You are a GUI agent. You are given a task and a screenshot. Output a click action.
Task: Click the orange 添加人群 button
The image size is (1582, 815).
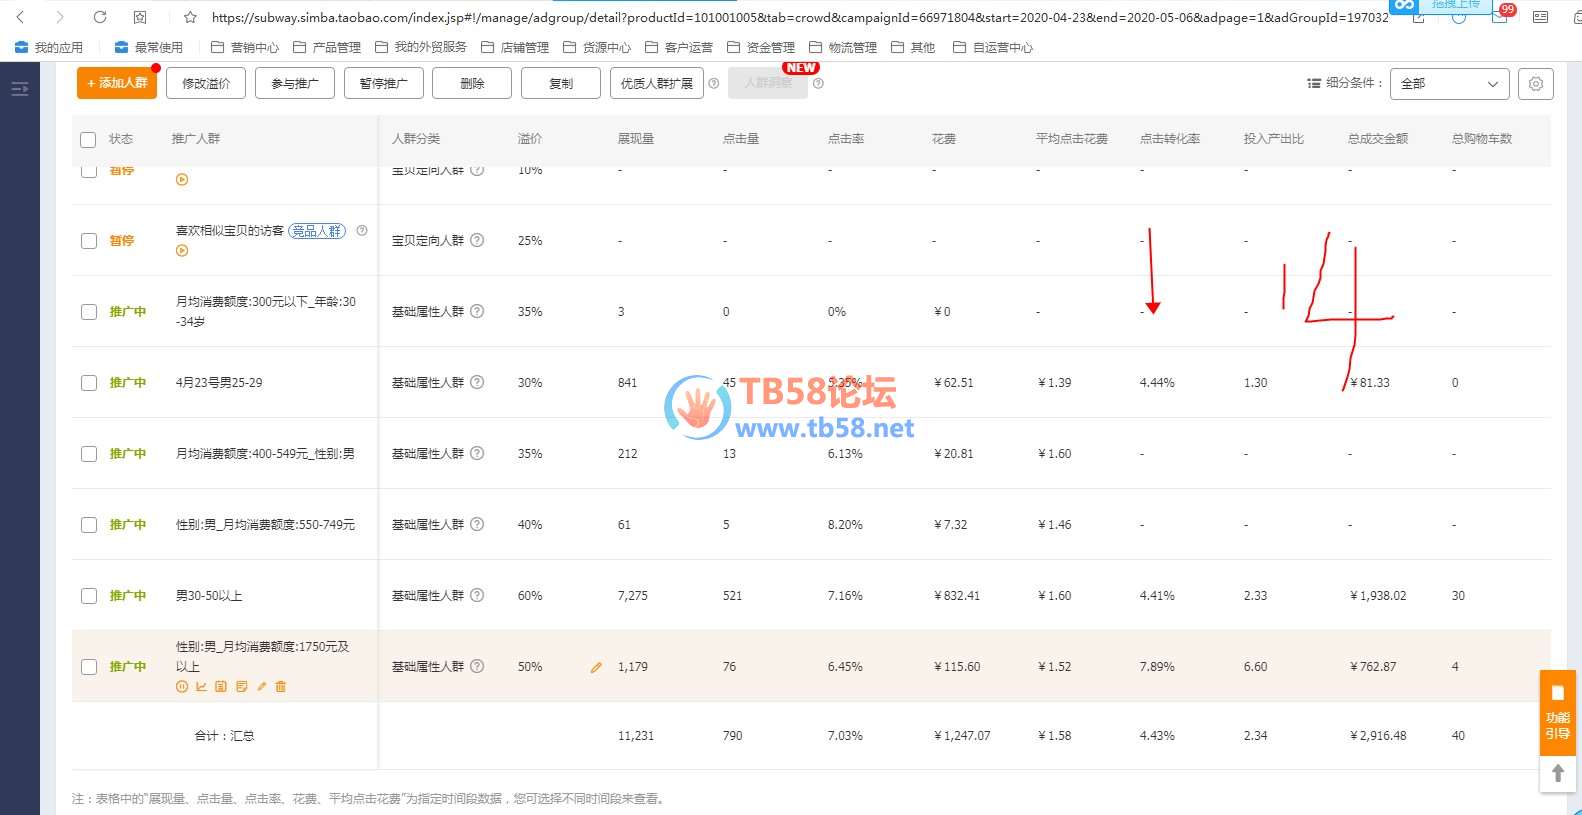[x=117, y=84]
